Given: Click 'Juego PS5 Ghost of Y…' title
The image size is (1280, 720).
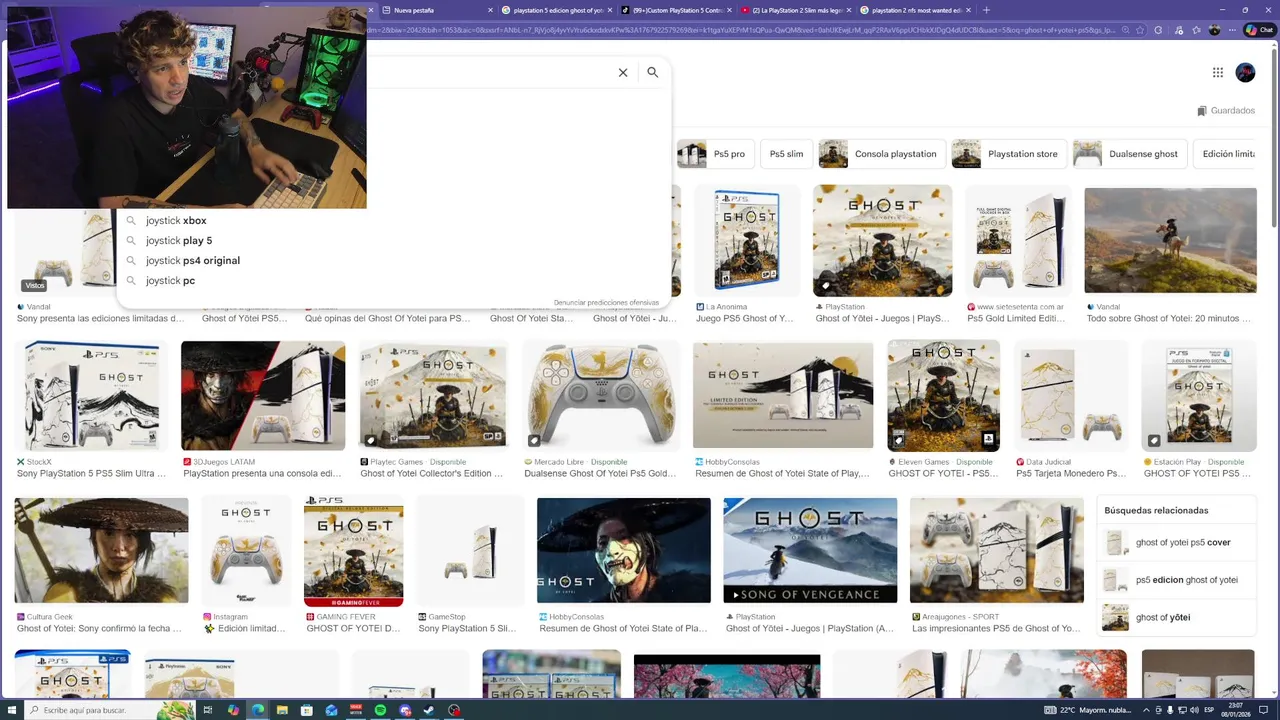Looking at the screenshot, I should [744, 318].
